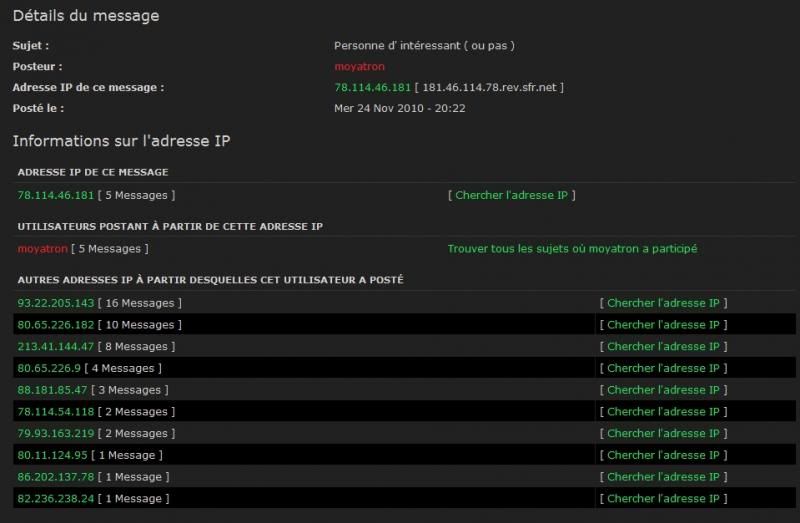Search IP address for 93.22.205.143 row
The width and height of the screenshot is (800, 523).
click(x=663, y=303)
